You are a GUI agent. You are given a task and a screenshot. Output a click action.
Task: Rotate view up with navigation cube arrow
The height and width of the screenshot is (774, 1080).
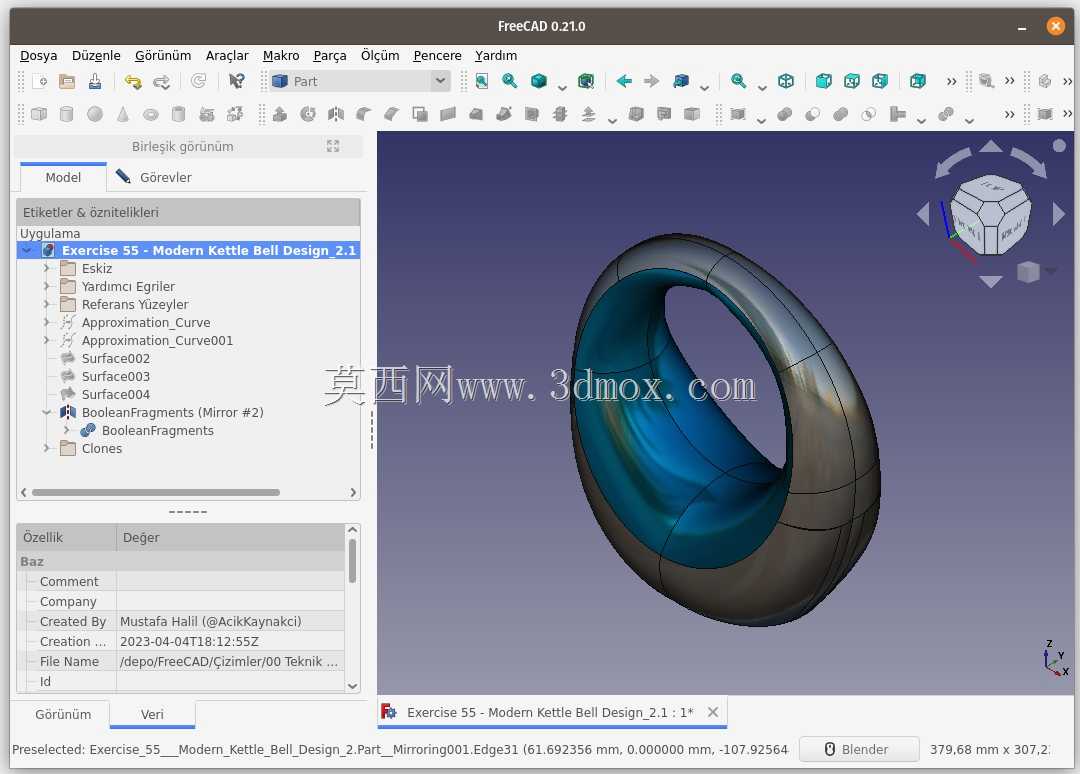click(x=990, y=146)
